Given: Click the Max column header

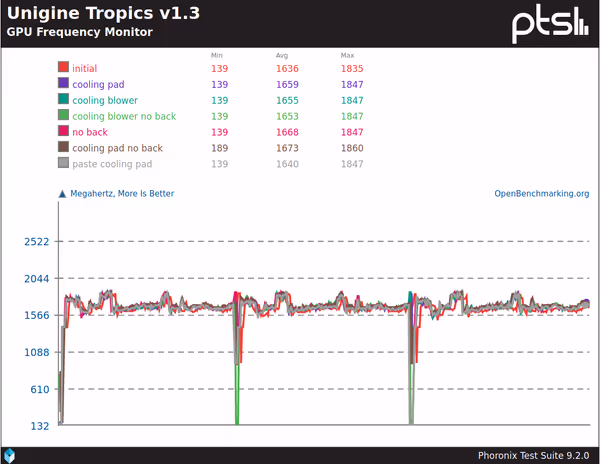Looking at the screenshot, I should point(347,55).
